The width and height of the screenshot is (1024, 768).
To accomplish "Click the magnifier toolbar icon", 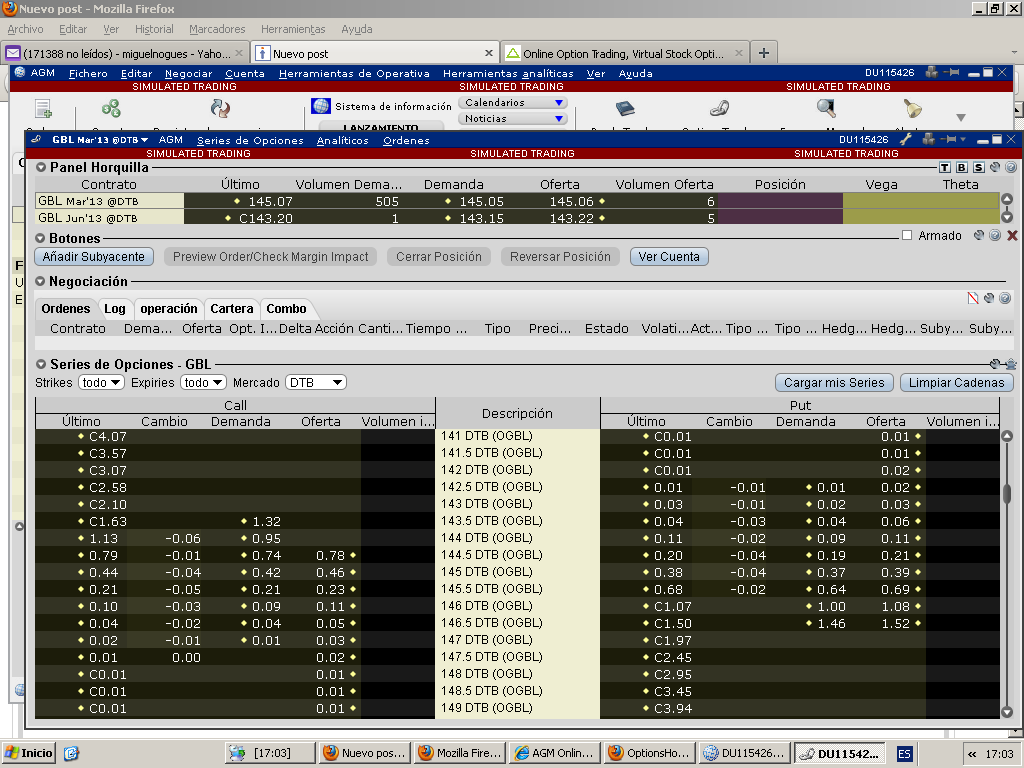I will (826, 108).
